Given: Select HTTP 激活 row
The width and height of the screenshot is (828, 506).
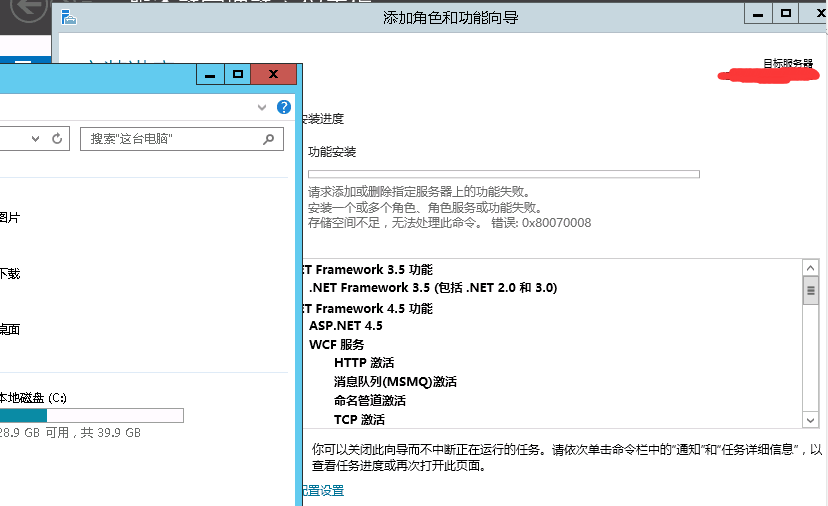Looking at the screenshot, I should 364,363.
